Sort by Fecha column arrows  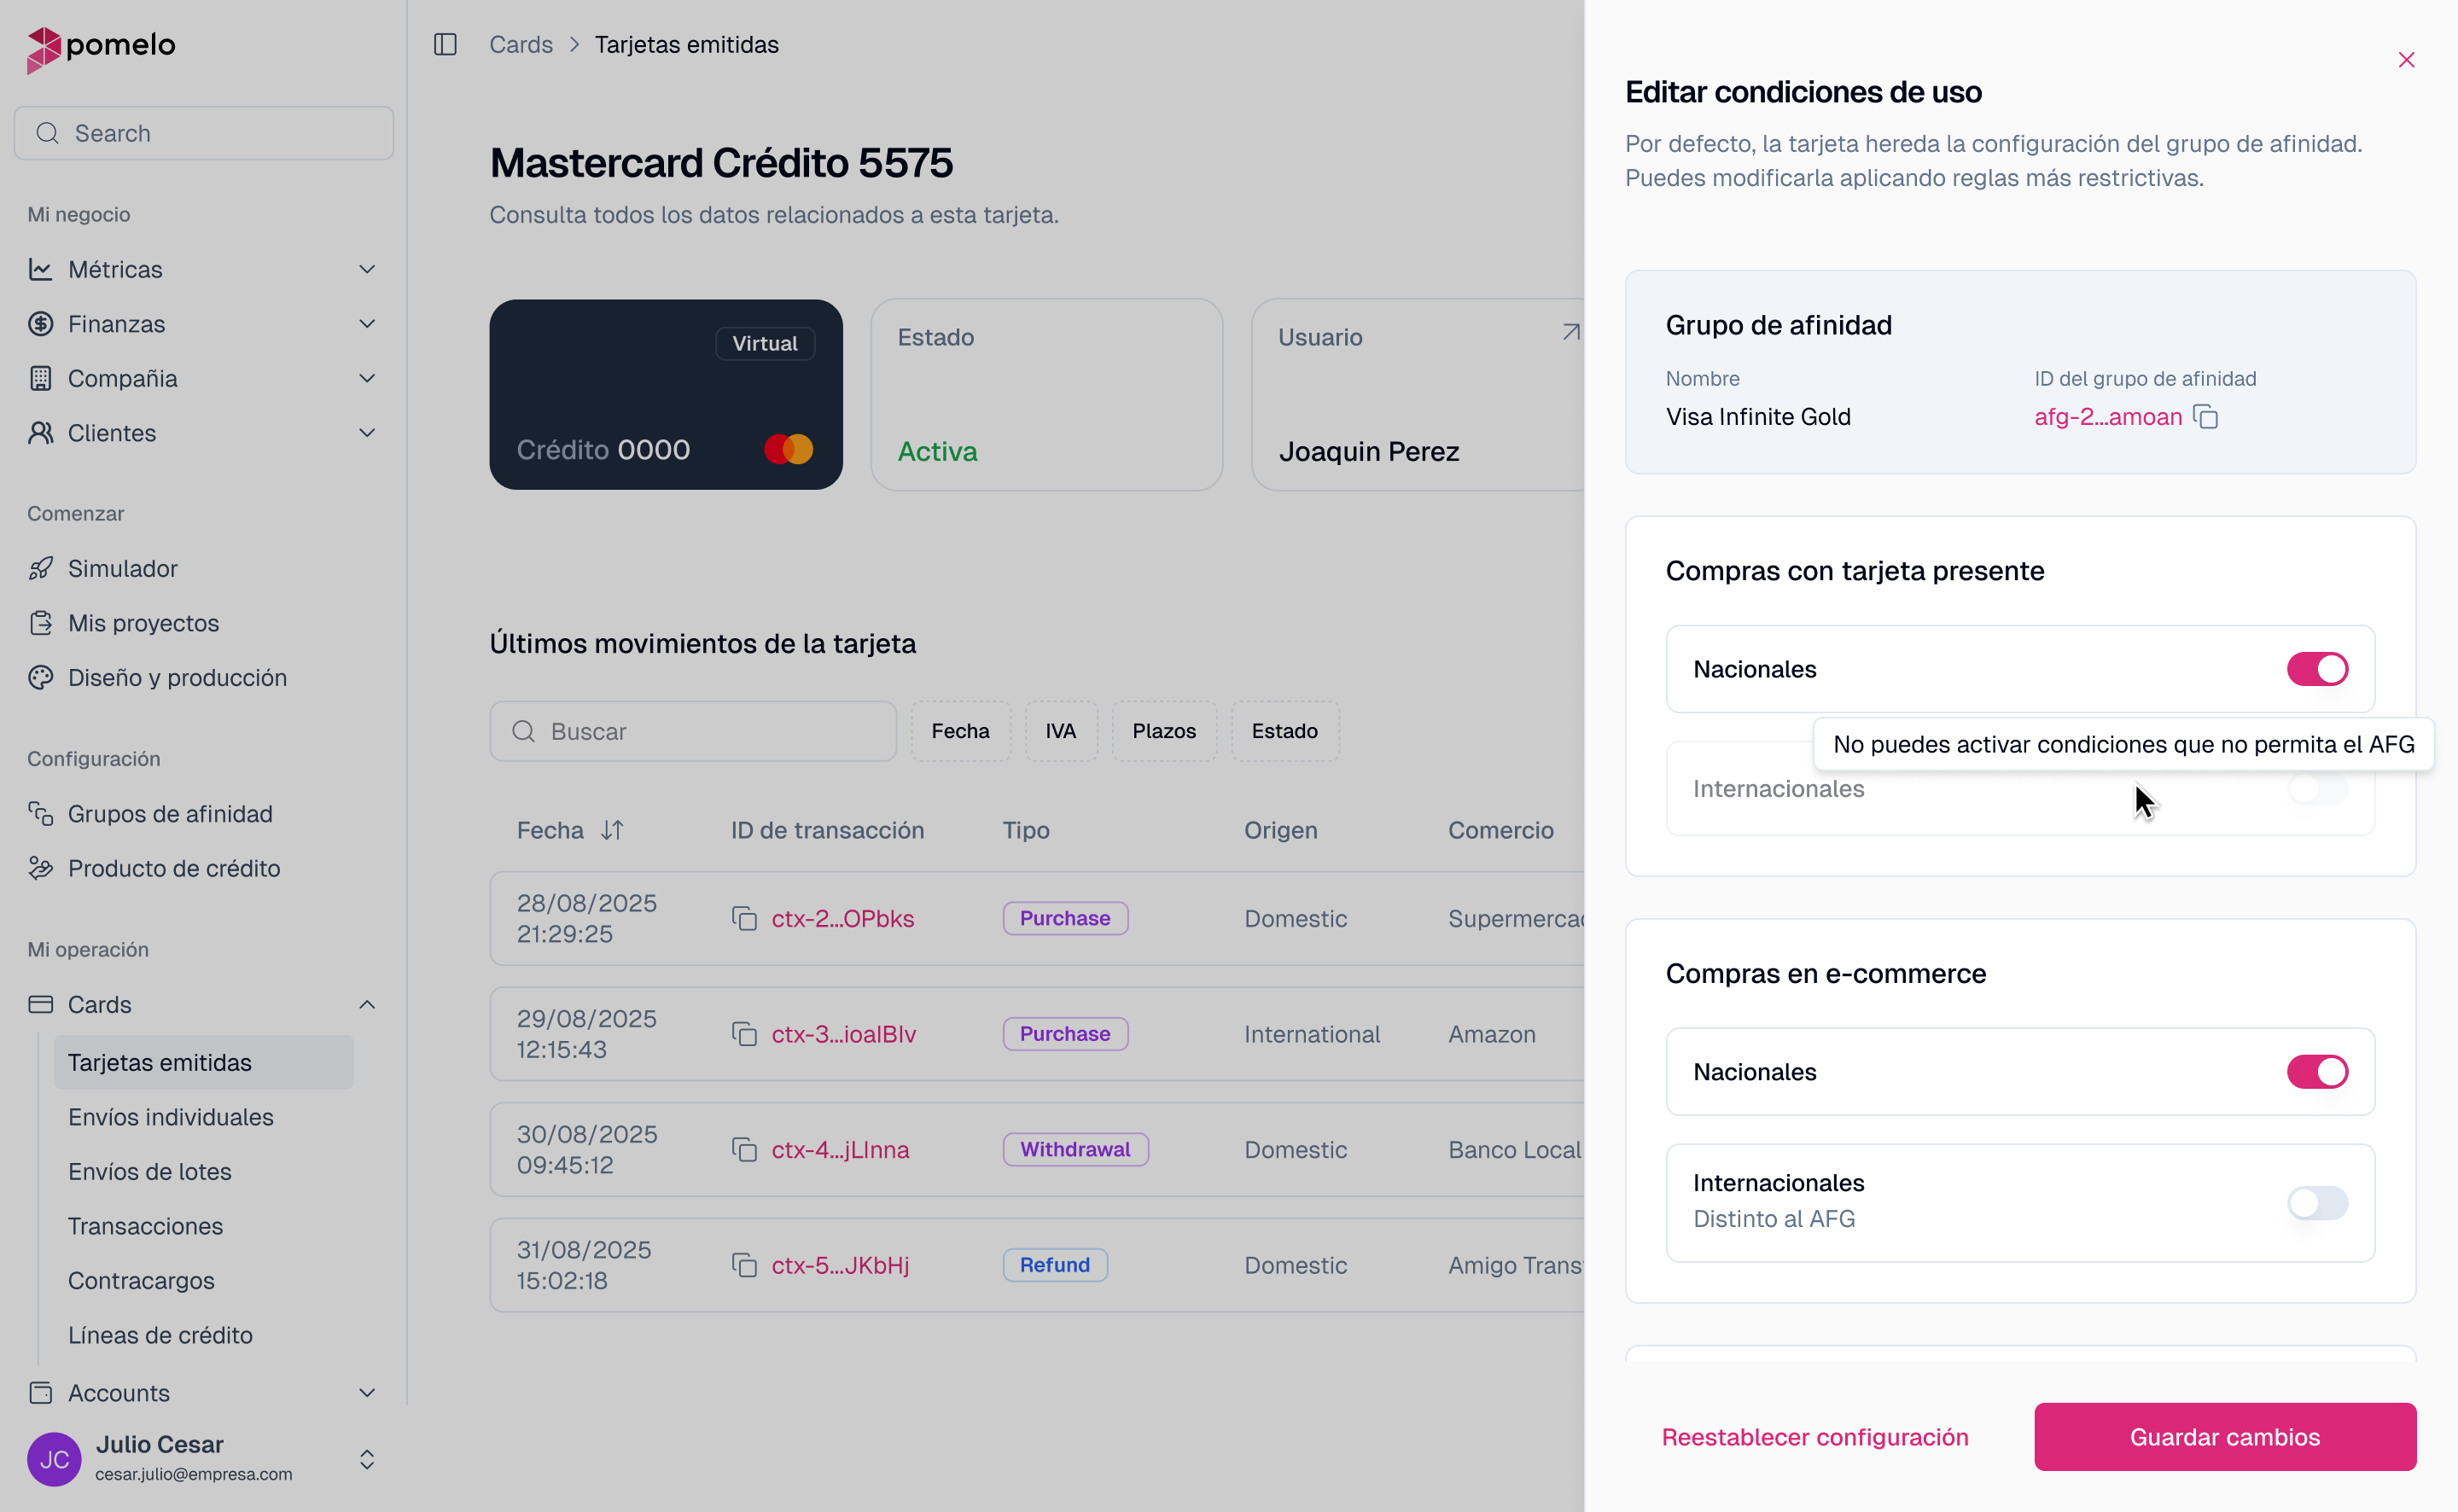(x=612, y=830)
